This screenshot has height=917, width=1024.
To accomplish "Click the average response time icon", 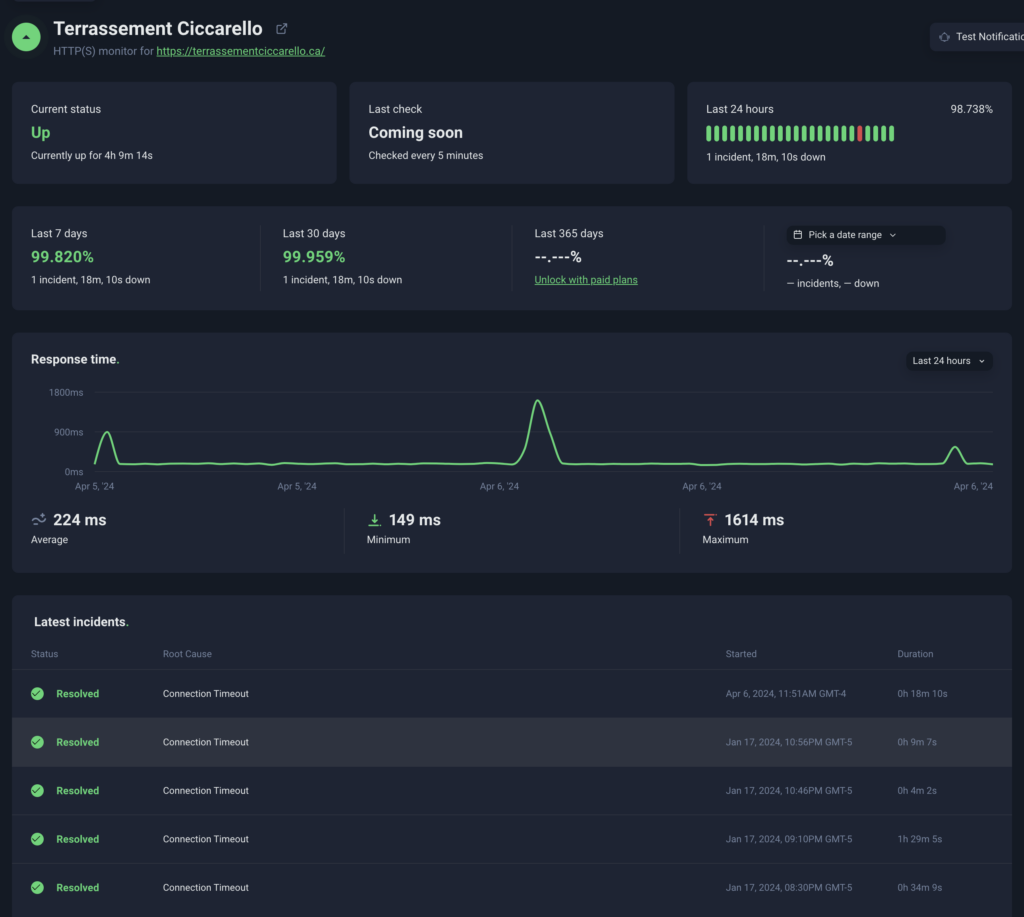I will (39, 520).
